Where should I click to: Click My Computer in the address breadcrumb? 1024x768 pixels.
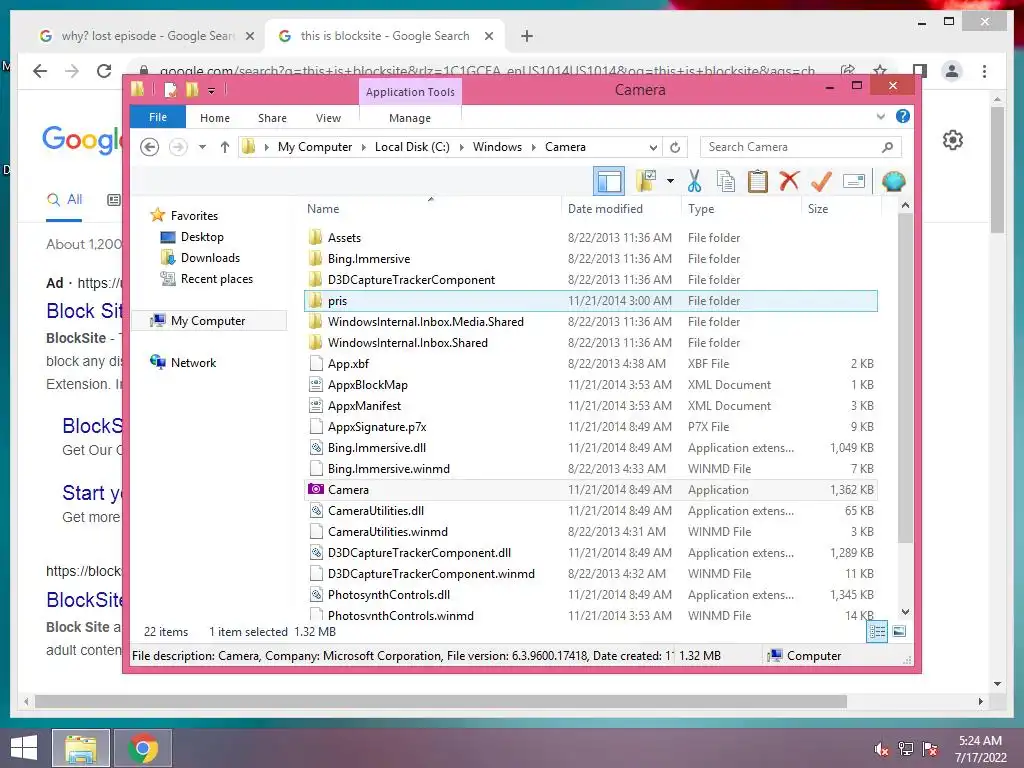pyautogui.click(x=315, y=147)
